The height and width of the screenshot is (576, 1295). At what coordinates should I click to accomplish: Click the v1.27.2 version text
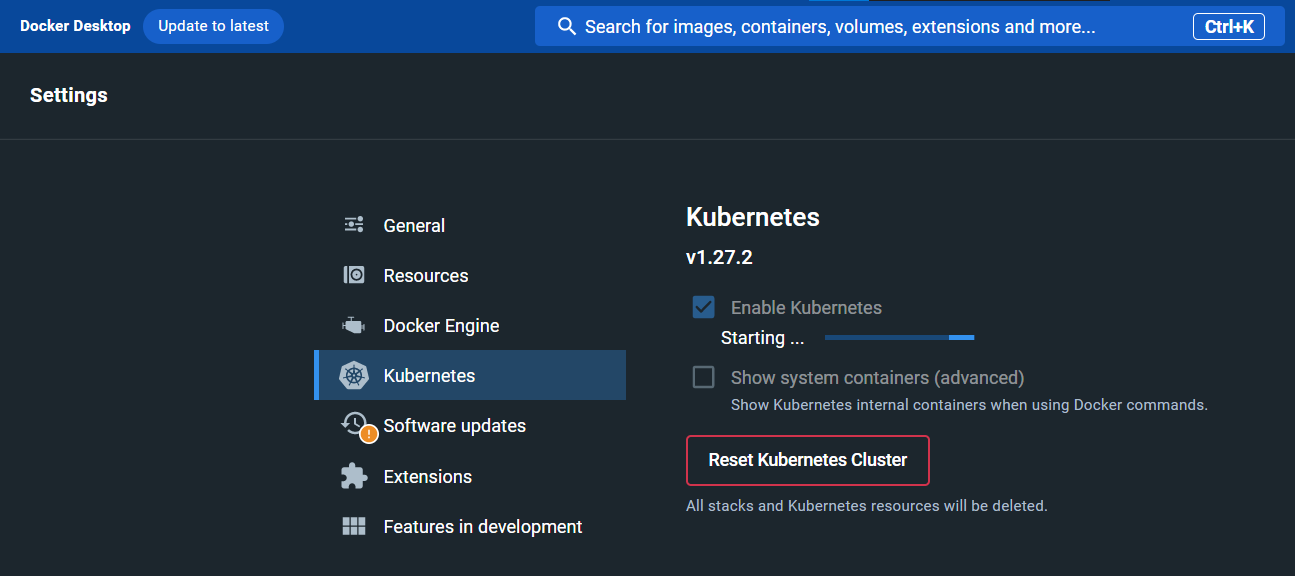coord(719,257)
